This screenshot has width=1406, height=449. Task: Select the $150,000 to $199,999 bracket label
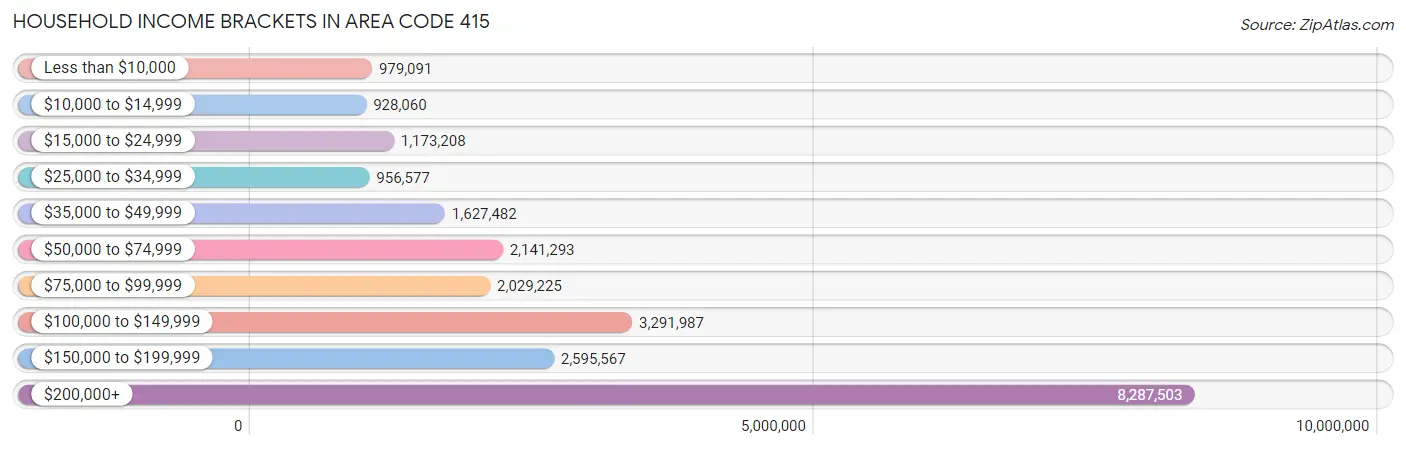tap(122, 358)
